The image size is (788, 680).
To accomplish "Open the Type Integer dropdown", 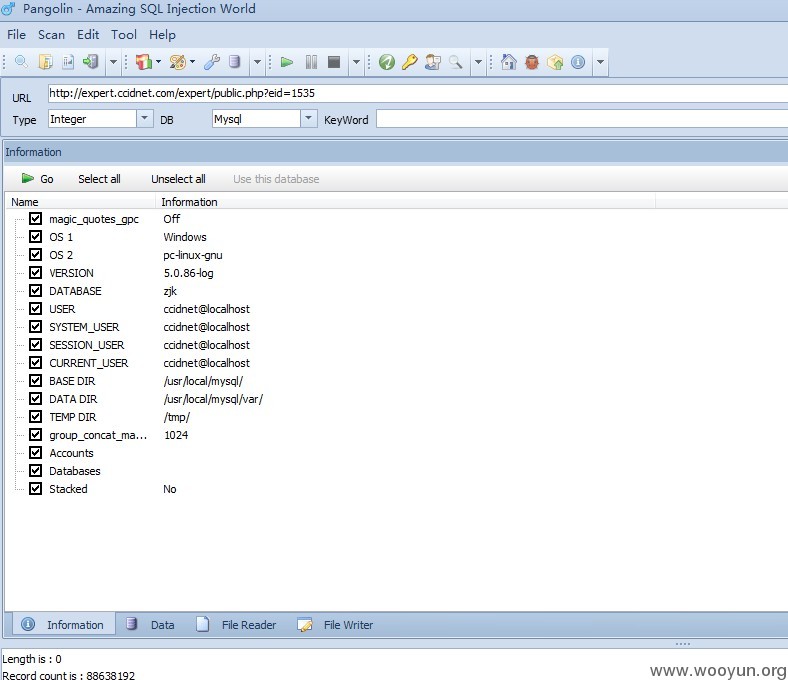I will click(x=145, y=119).
